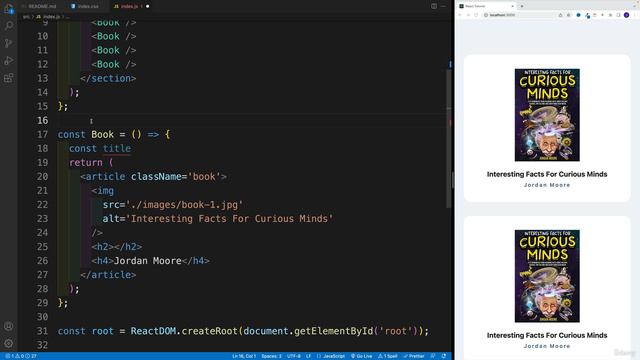This screenshot has height=360, width=640.
Task: Click the src image path on line 22
Action: coord(184,205)
